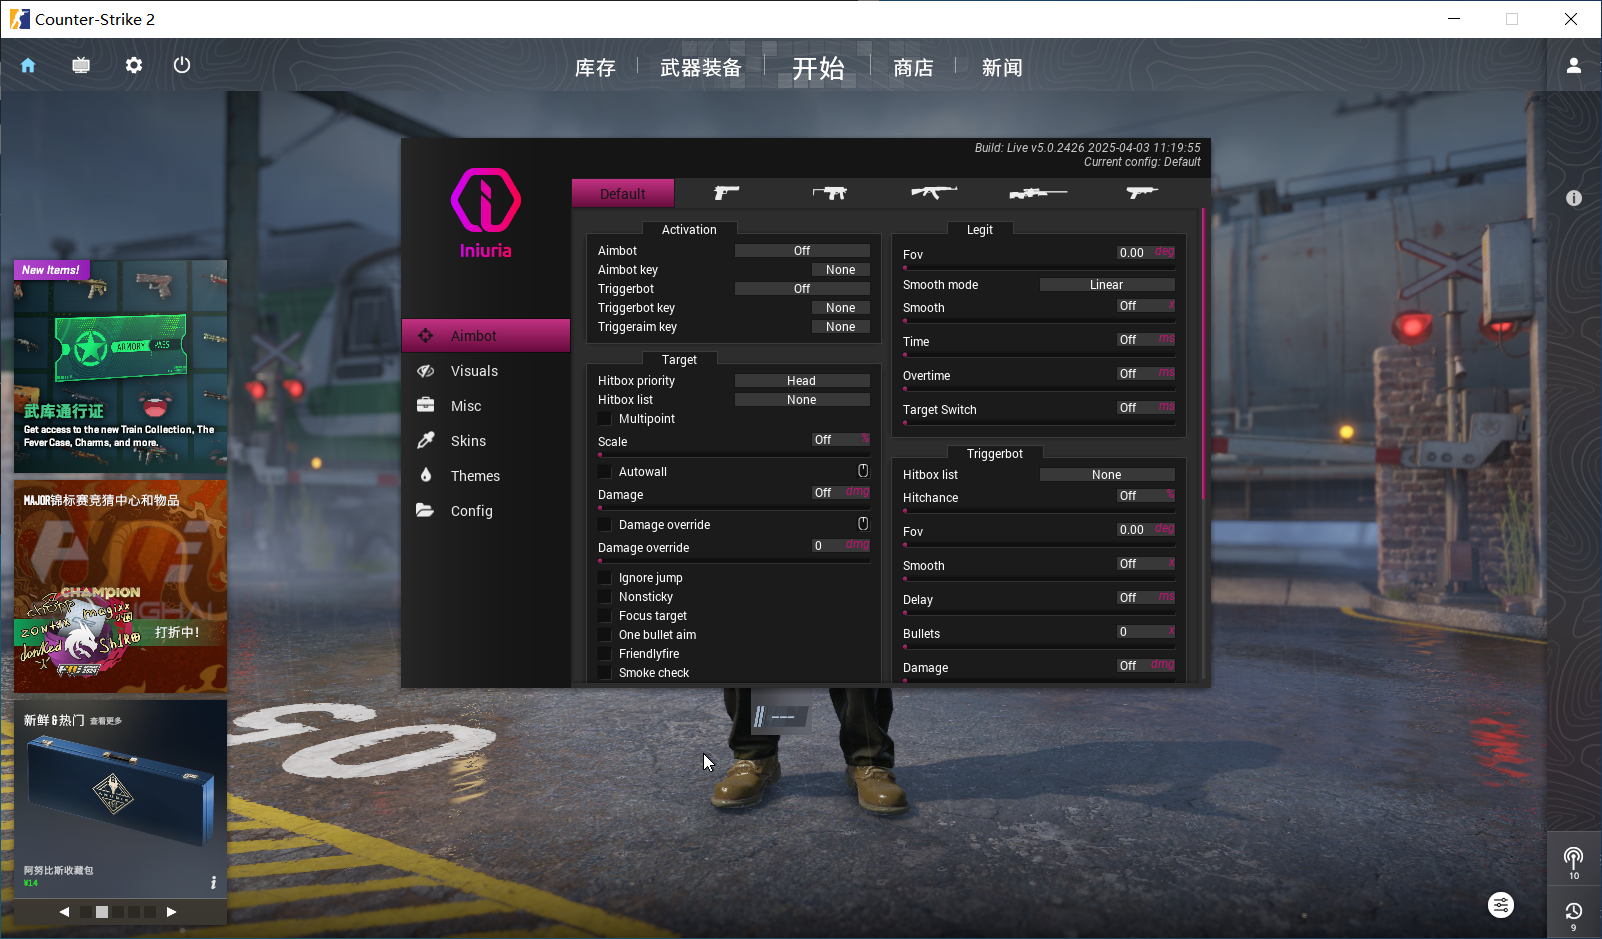This screenshot has width=1602, height=939.
Task: Click the Legit Fov slider
Action: [x=1038, y=267]
